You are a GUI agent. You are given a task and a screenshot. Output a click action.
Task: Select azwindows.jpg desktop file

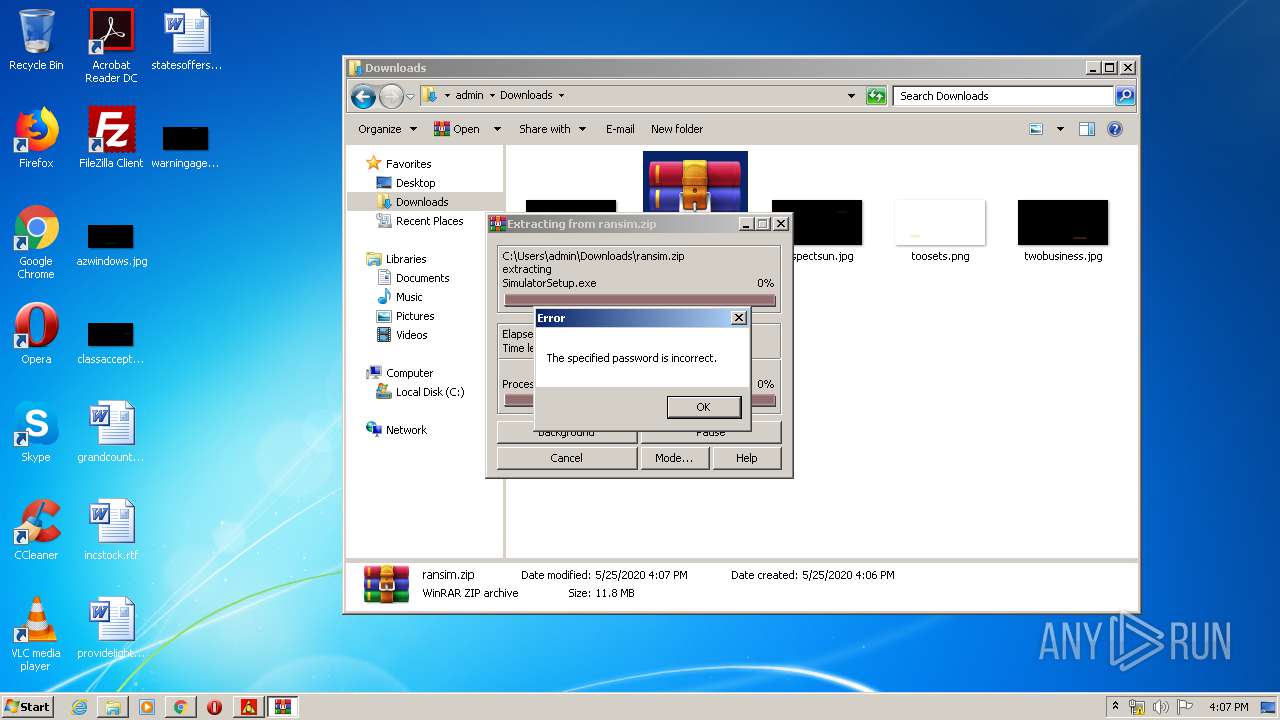(x=111, y=244)
